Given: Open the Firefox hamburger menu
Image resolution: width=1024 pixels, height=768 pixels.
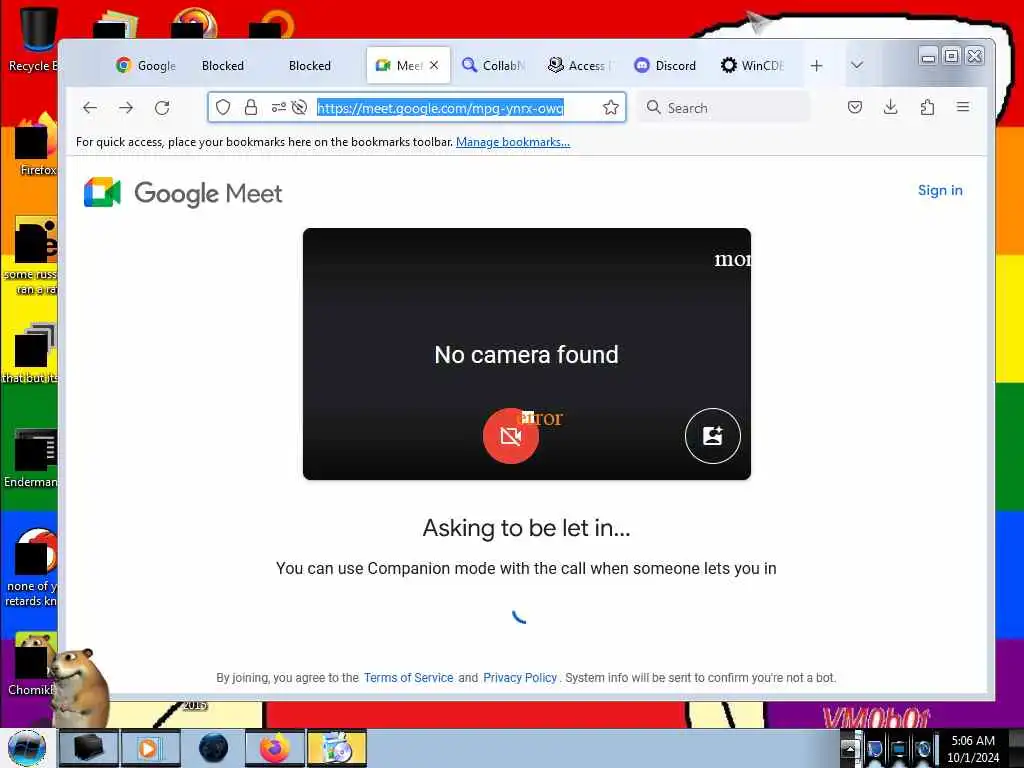Looking at the screenshot, I should tap(963, 107).
